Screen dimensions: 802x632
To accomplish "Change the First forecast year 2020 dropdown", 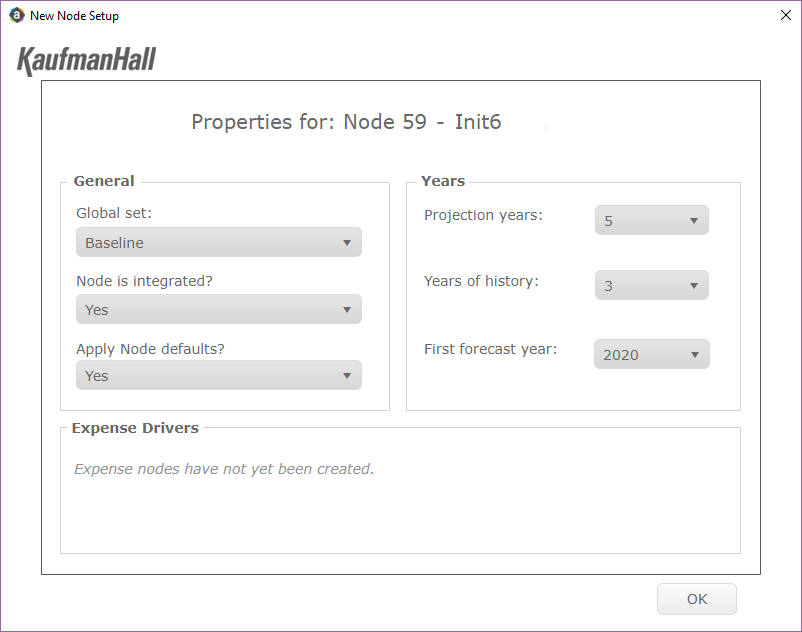I will pos(652,354).
